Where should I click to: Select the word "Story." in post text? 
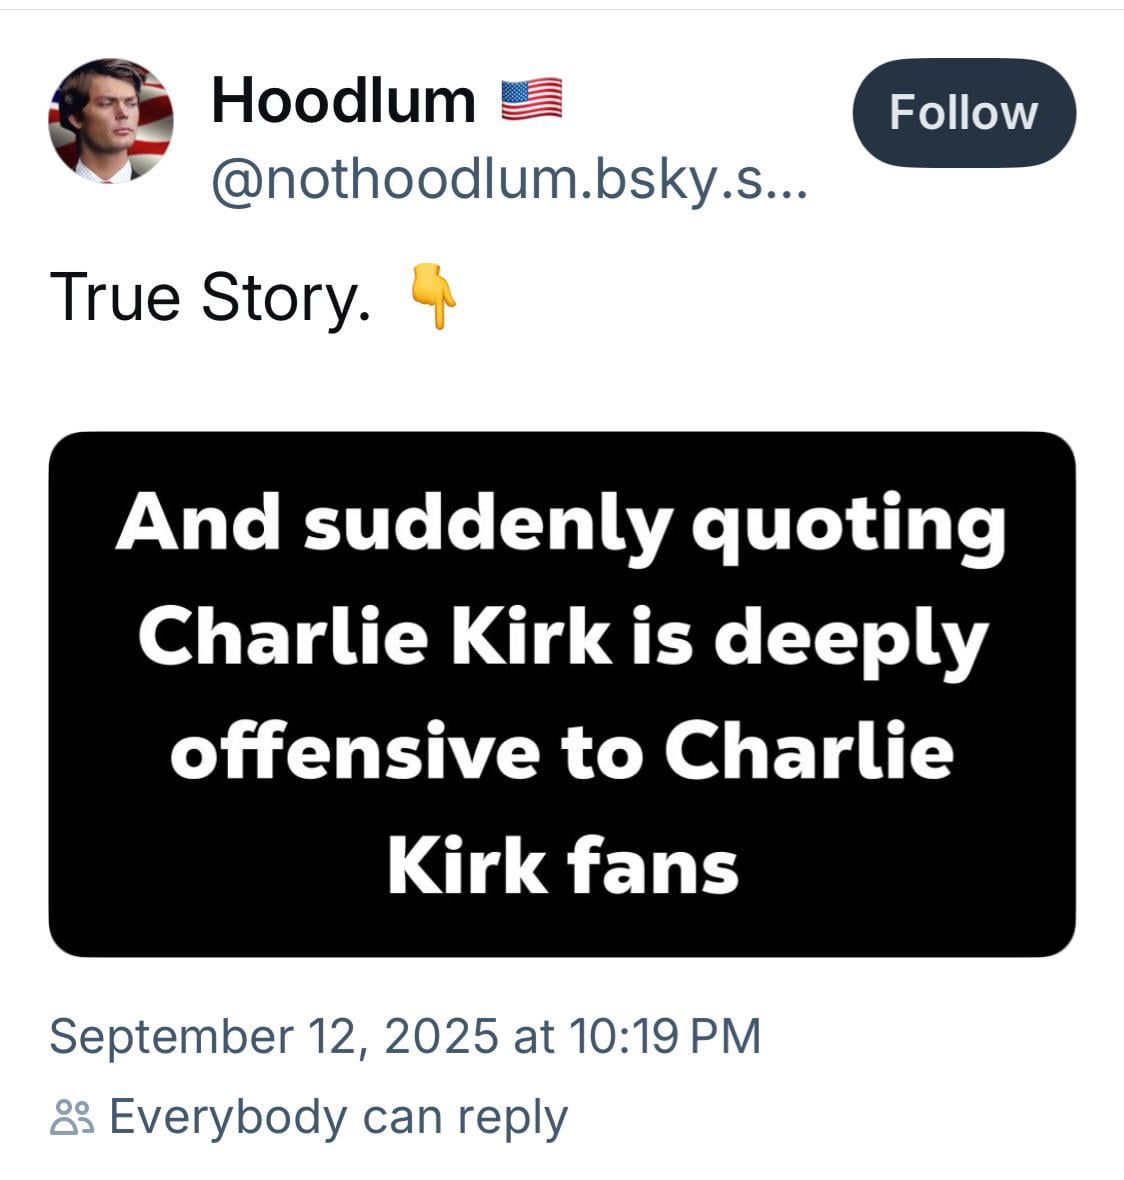coord(286,298)
